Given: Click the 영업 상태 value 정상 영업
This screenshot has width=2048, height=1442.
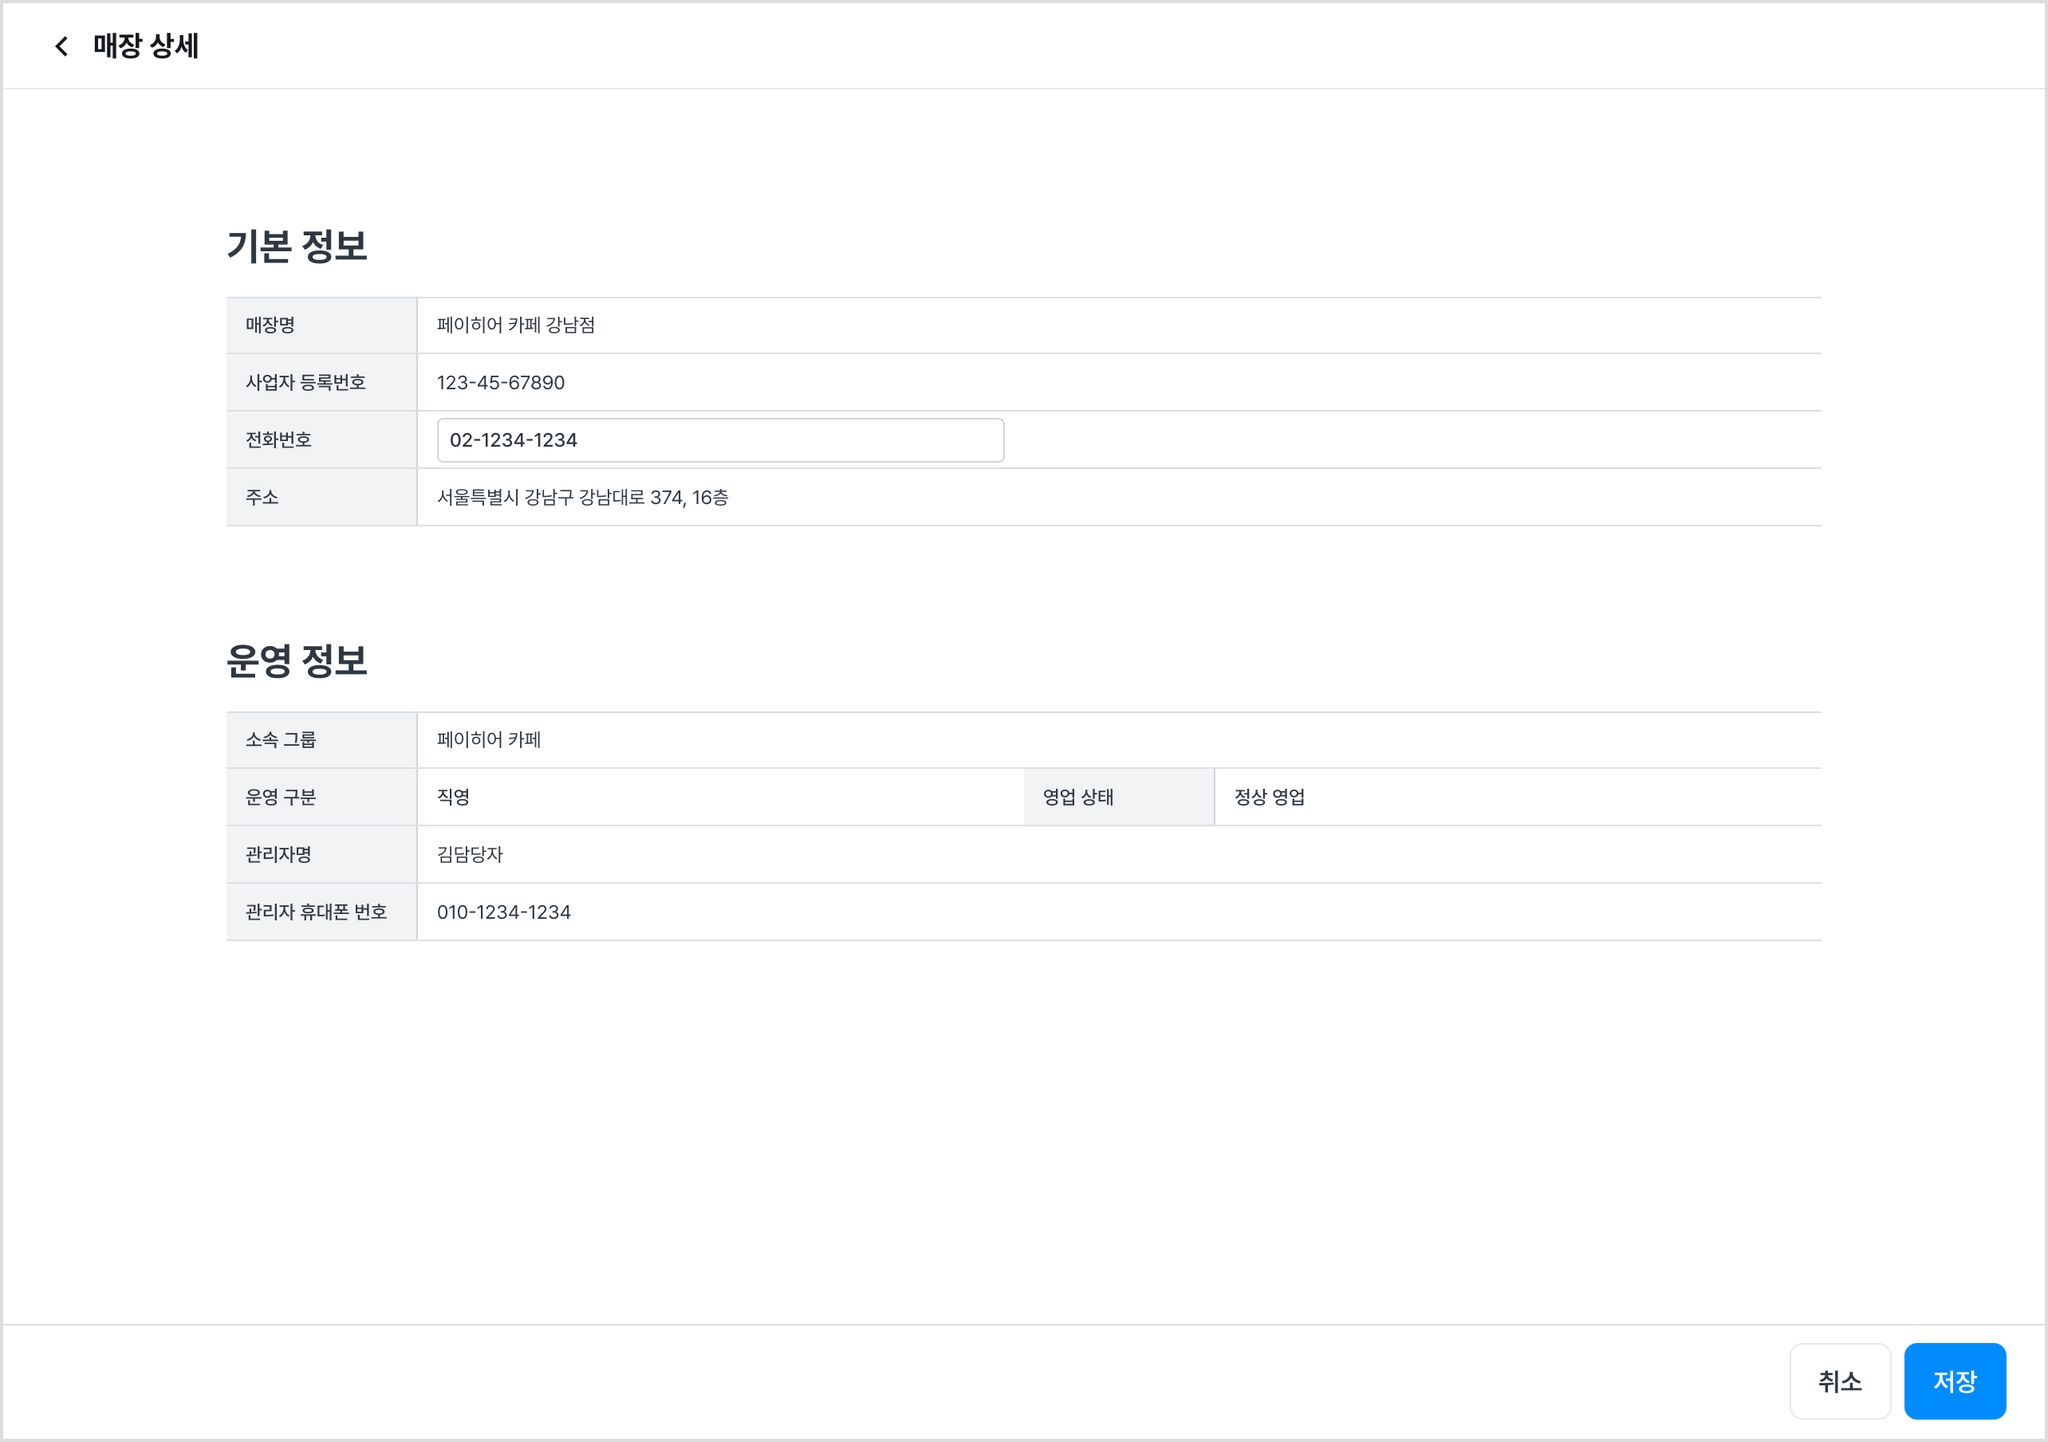Looking at the screenshot, I should tap(1270, 797).
